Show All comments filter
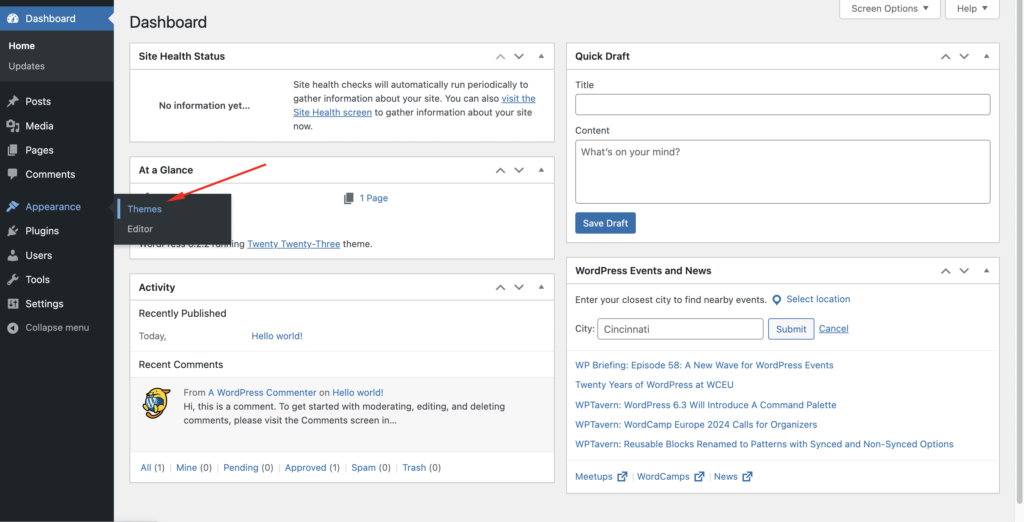This screenshot has width=1024, height=522. [x=146, y=468]
